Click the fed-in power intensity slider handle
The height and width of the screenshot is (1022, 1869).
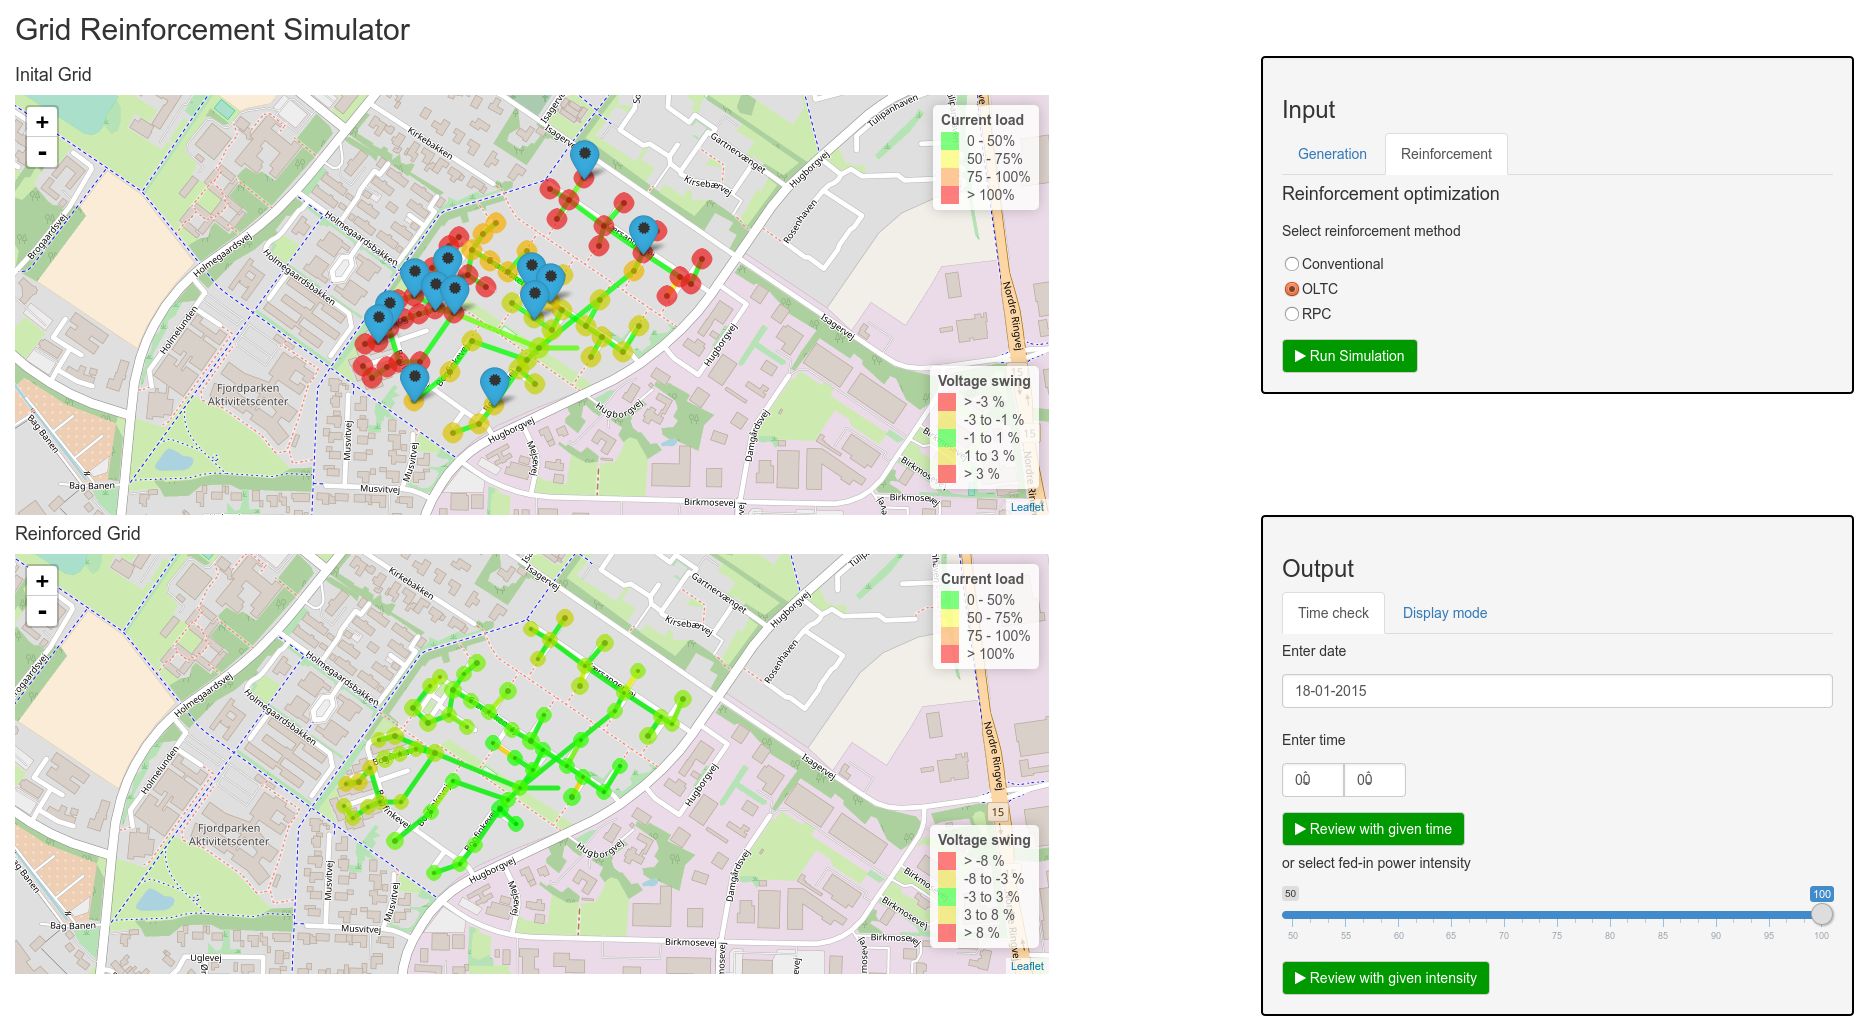point(1822,914)
